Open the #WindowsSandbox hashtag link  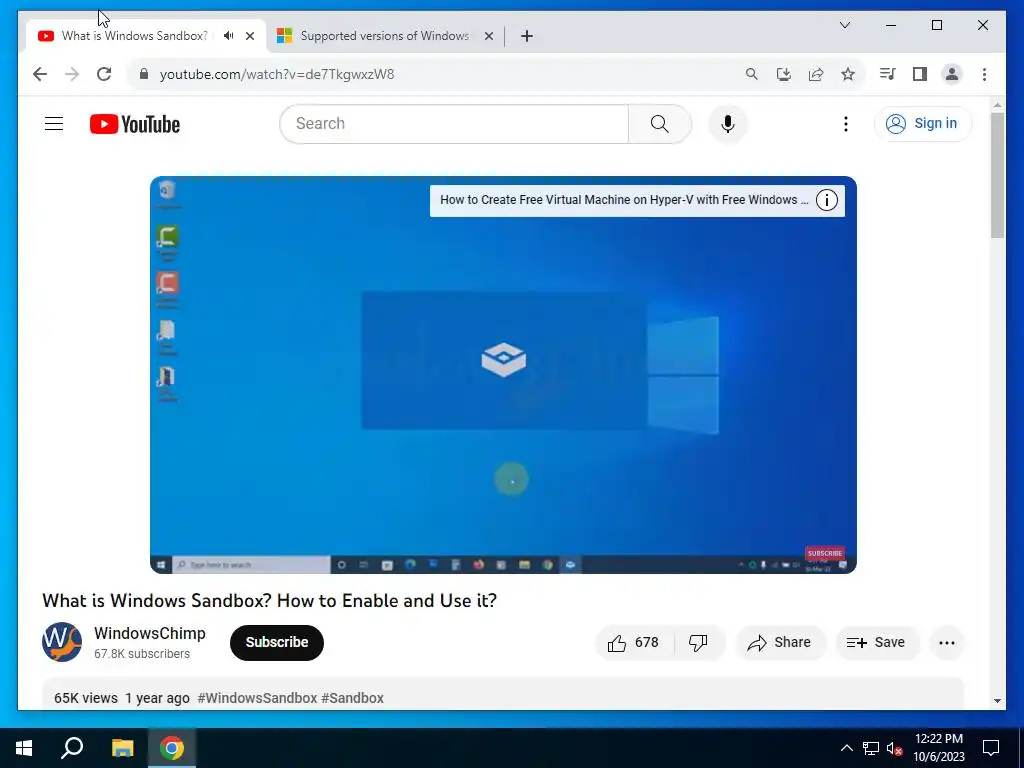click(257, 698)
